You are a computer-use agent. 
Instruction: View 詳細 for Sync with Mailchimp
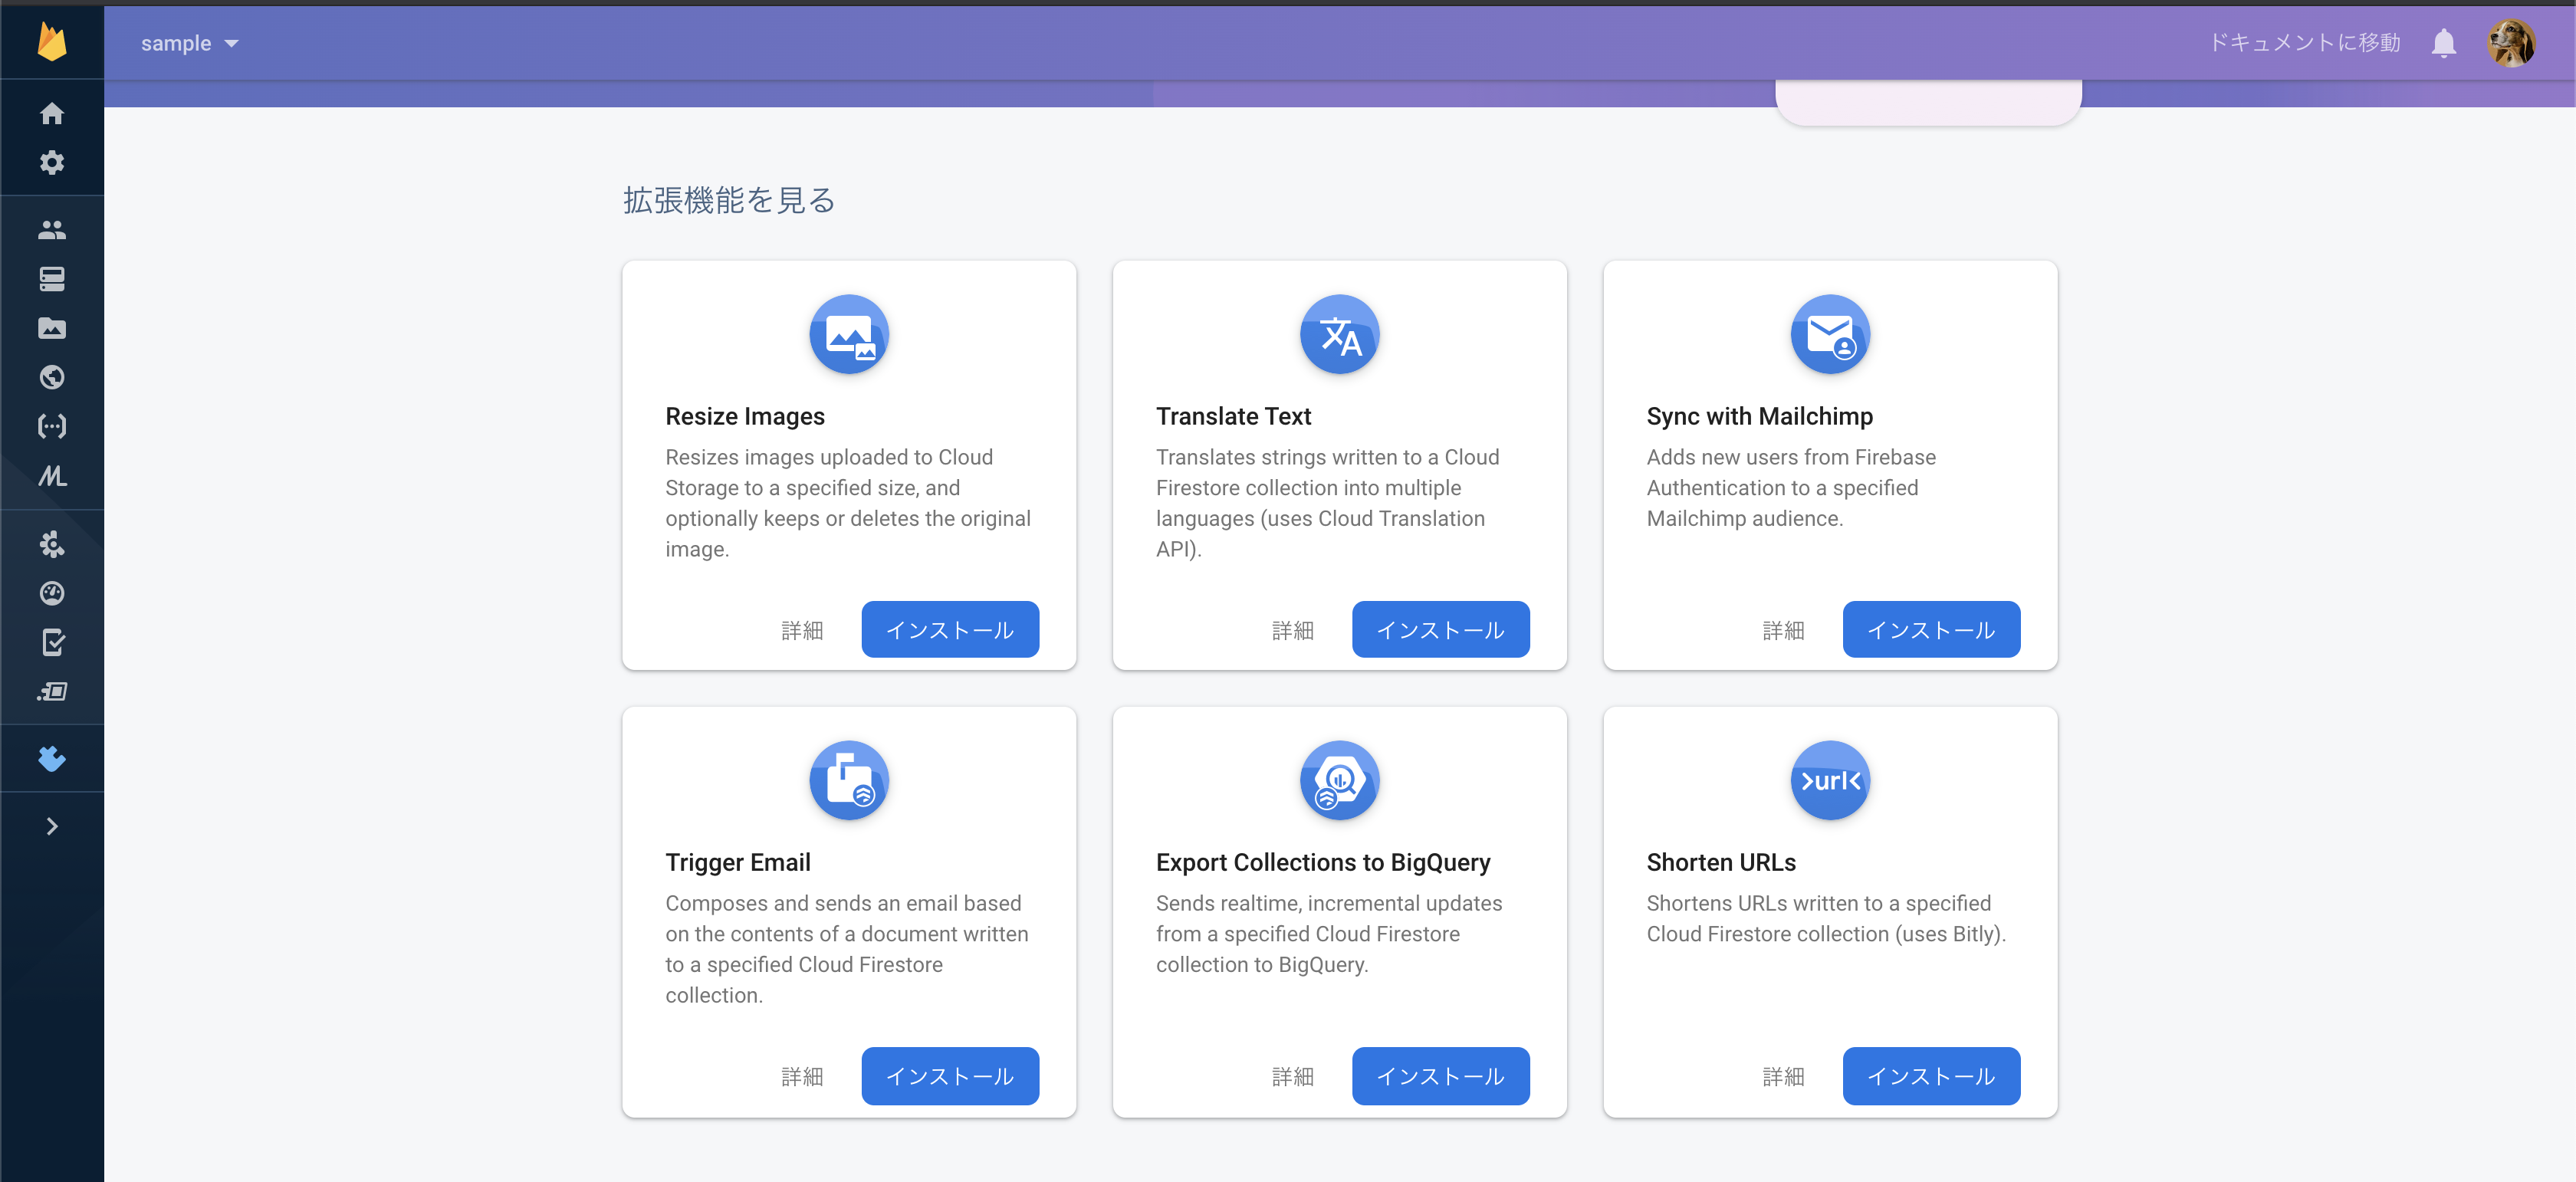tap(1783, 630)
